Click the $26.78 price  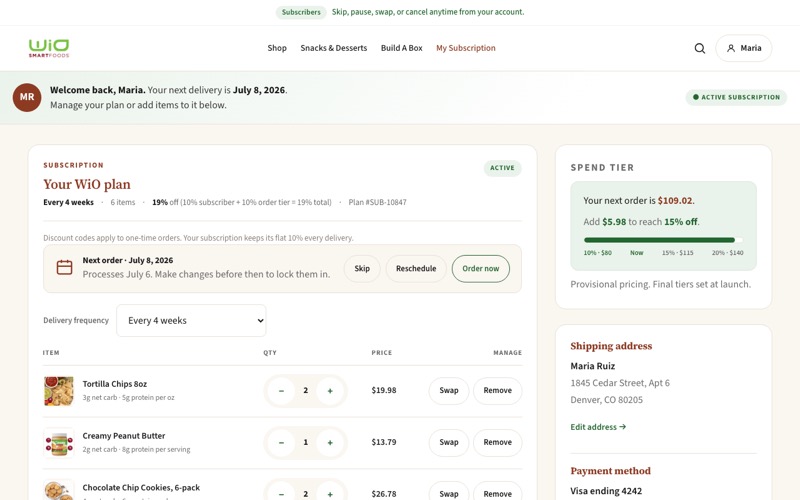[384, 494]
